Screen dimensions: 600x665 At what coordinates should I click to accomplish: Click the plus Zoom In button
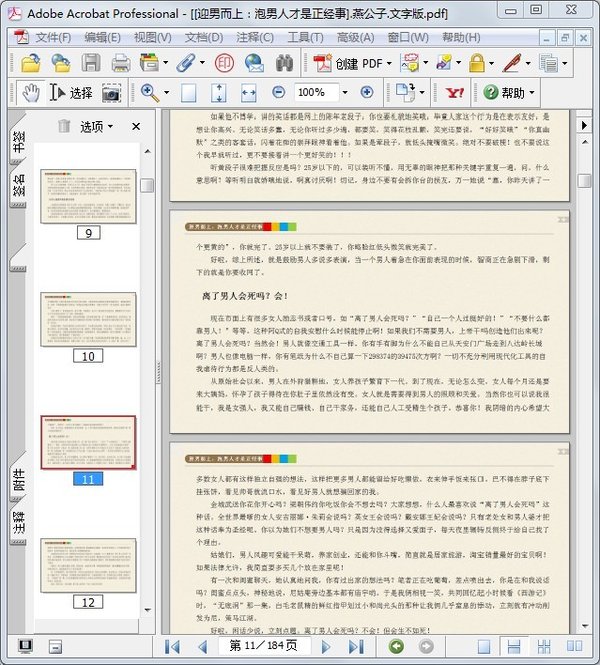367,92
